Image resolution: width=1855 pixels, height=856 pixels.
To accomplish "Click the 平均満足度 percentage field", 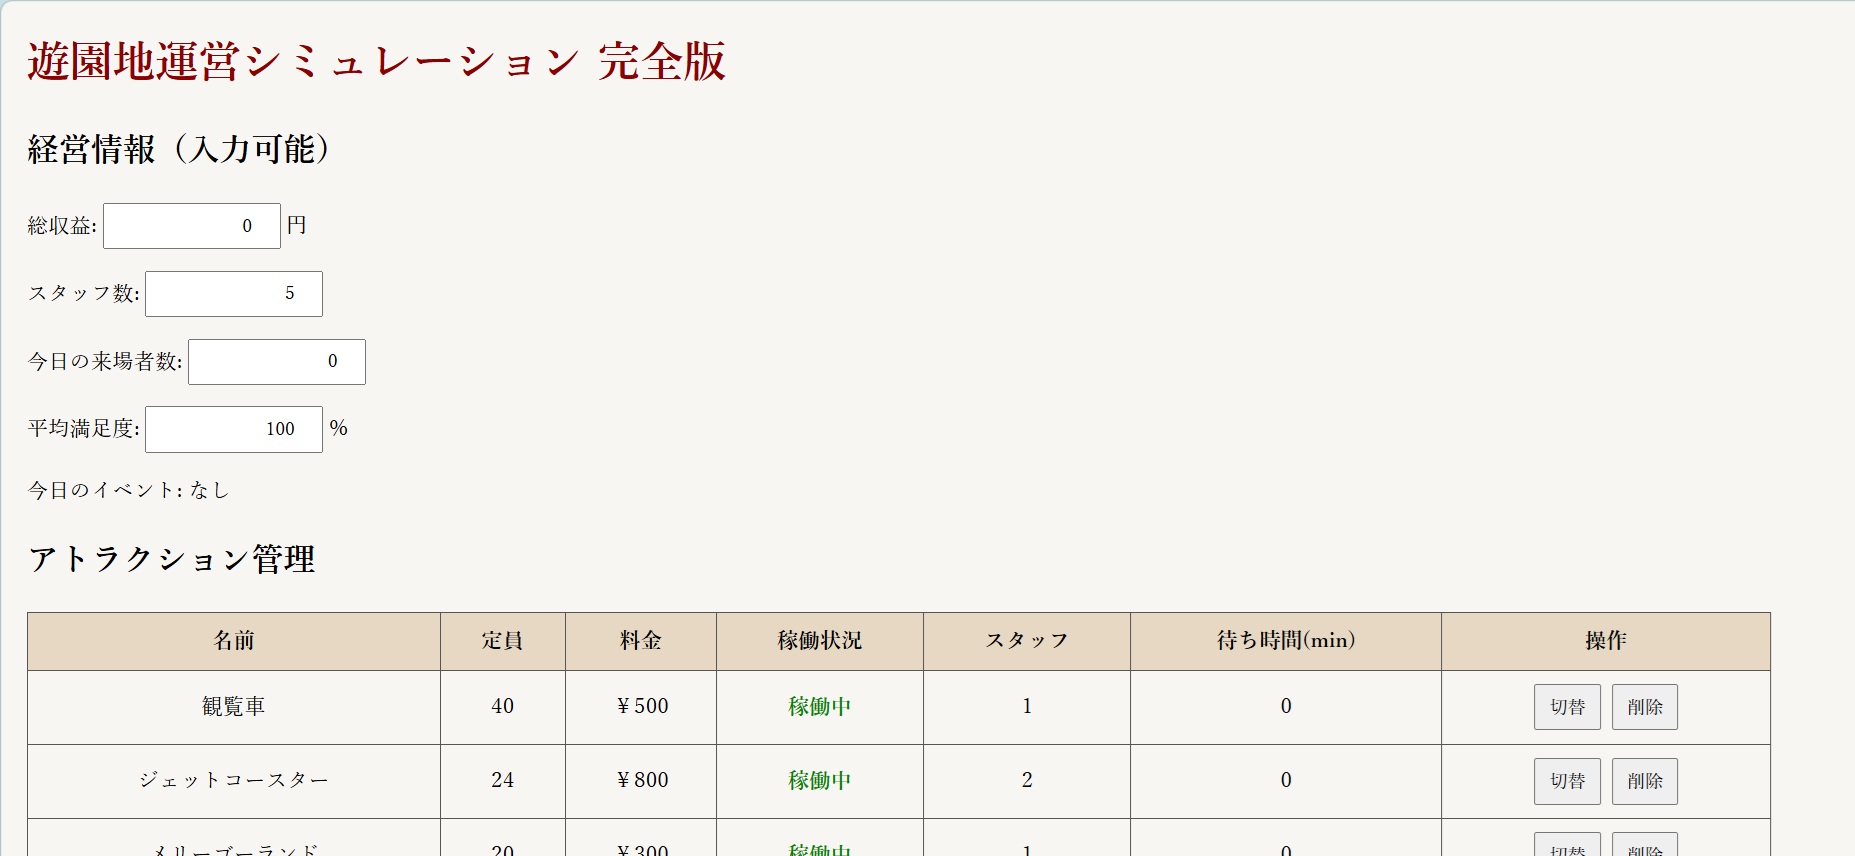I will 233,429.
